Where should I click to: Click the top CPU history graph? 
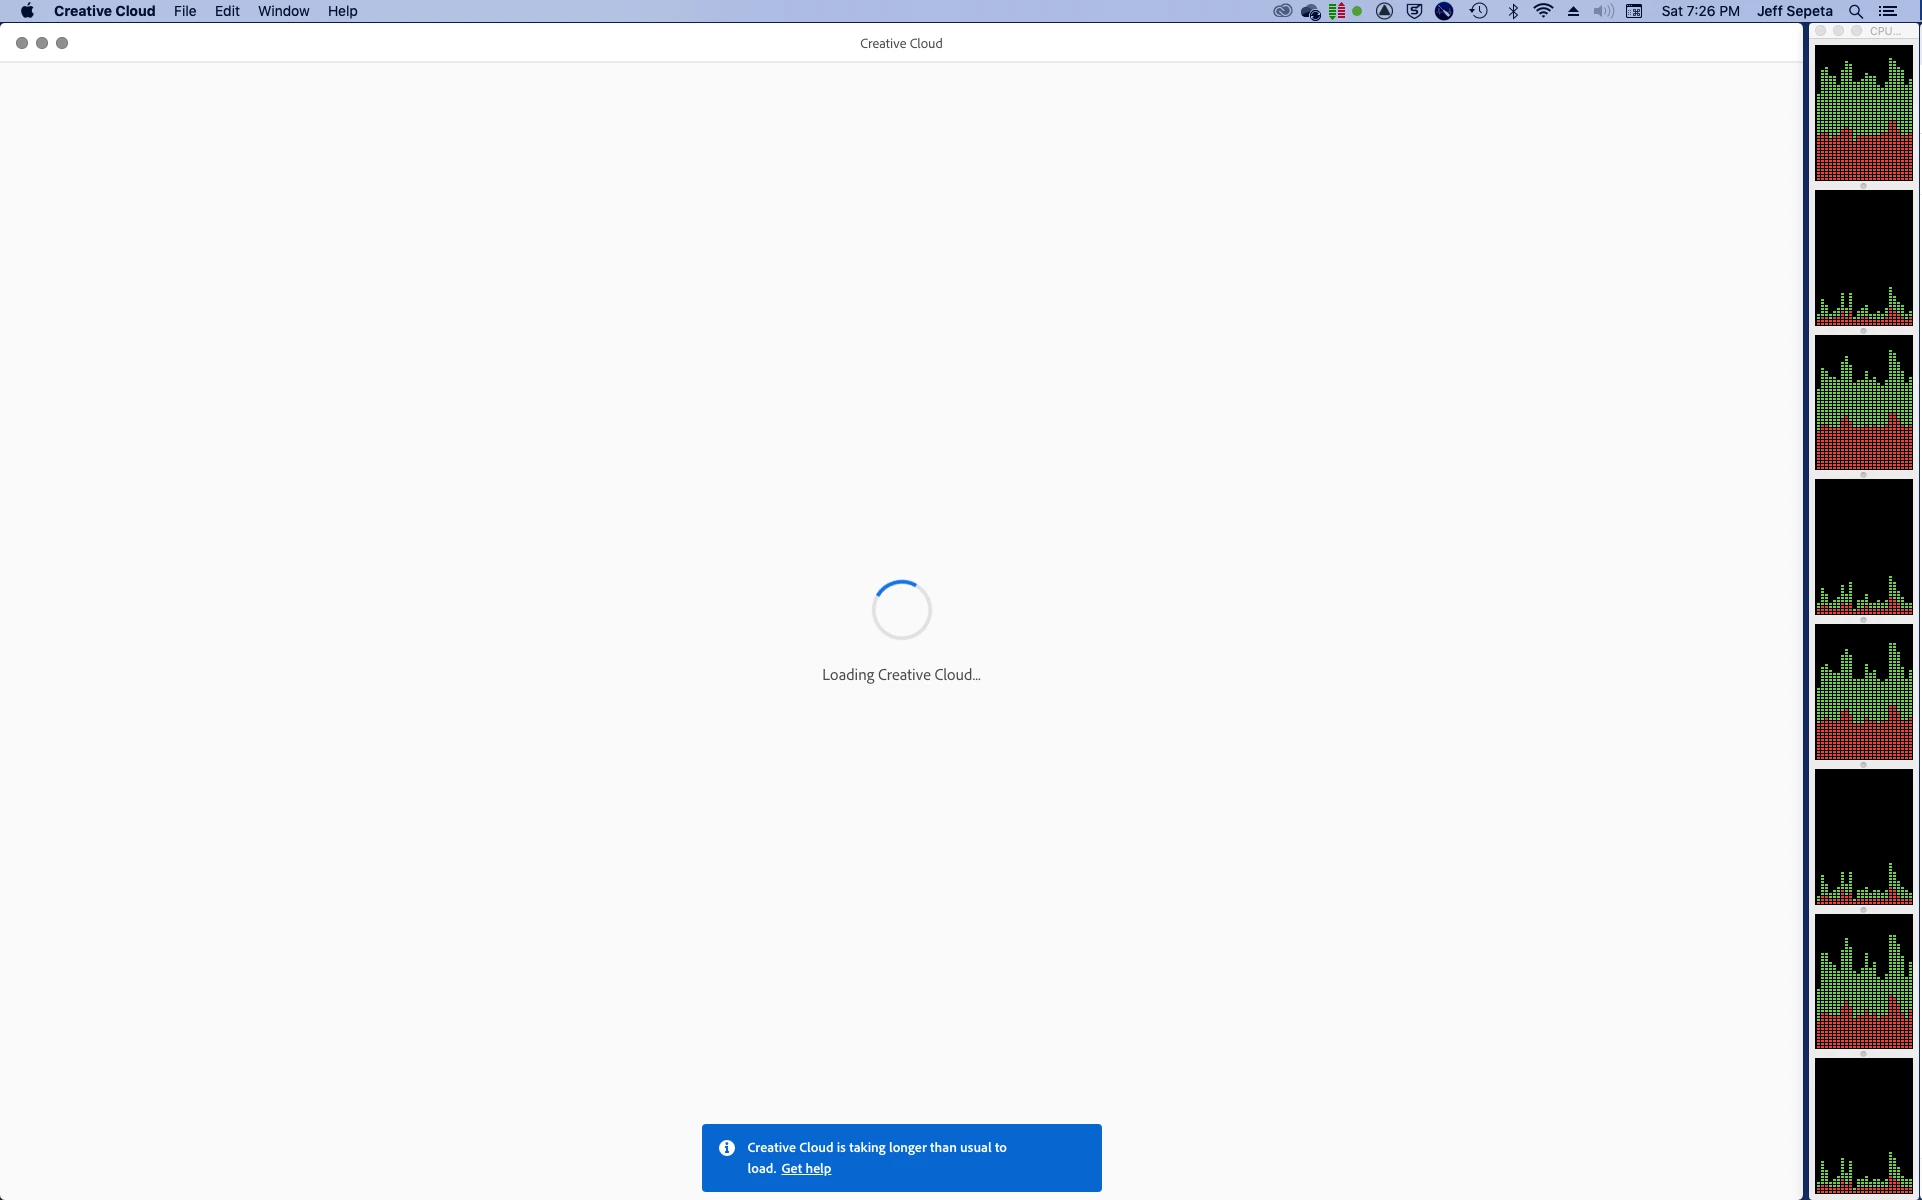tap(1863, 113)
